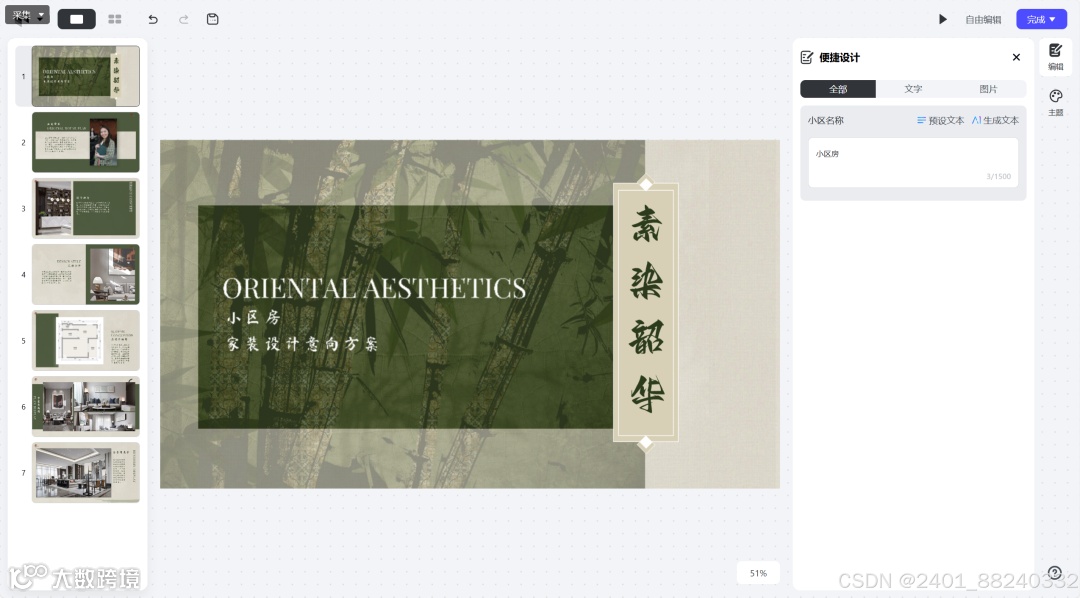The height and width of the screenshot is (598, 1080).
Task: Click the undo arrow icon
Action: (x=153, y=19)
